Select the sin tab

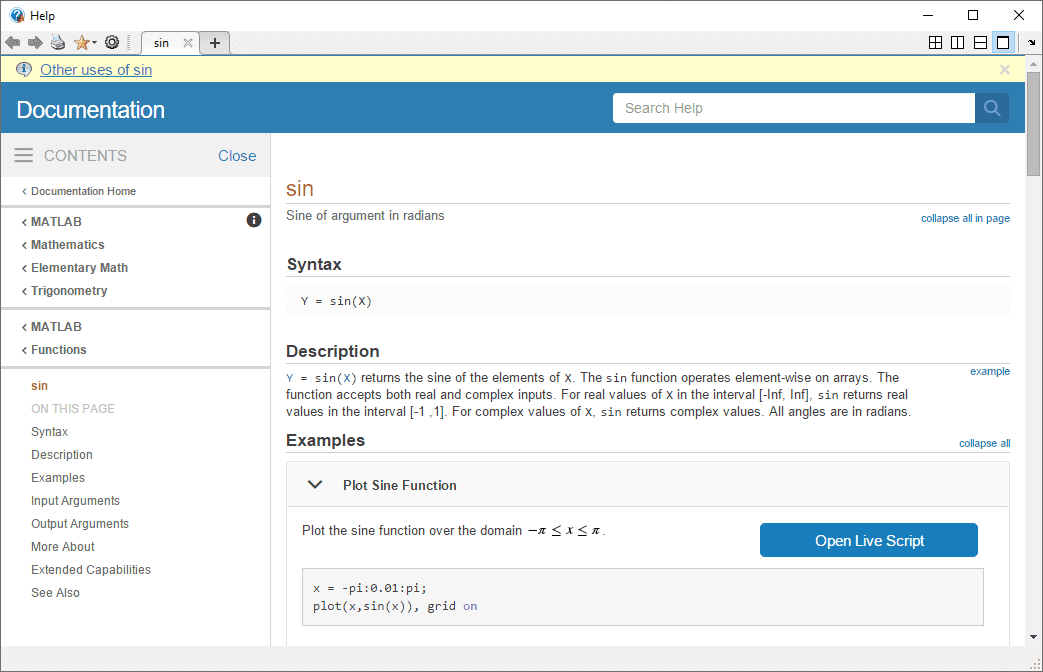tap(161, 43)
